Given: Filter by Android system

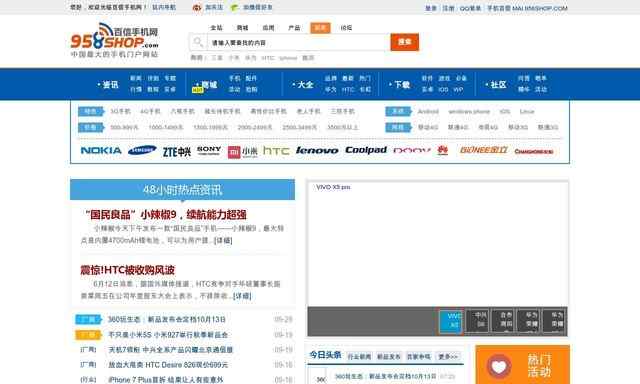Looking at the screenshot, I should pyautogui.click(x=428, y=111).
